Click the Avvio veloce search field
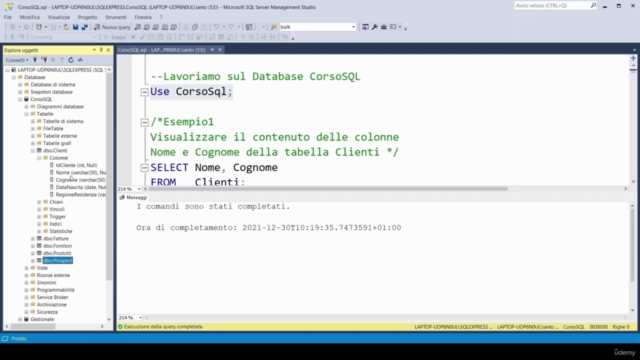640x360 pixels. (x=551, y=5)
